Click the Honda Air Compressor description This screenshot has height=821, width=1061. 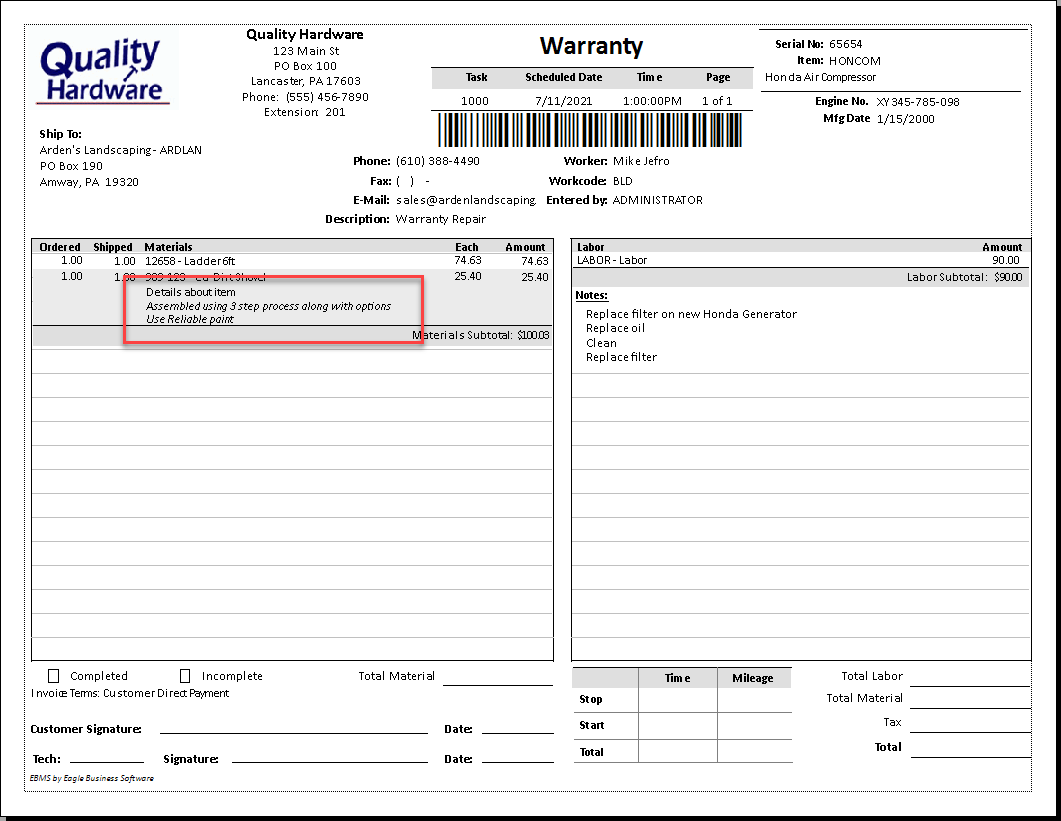point(820,77)
